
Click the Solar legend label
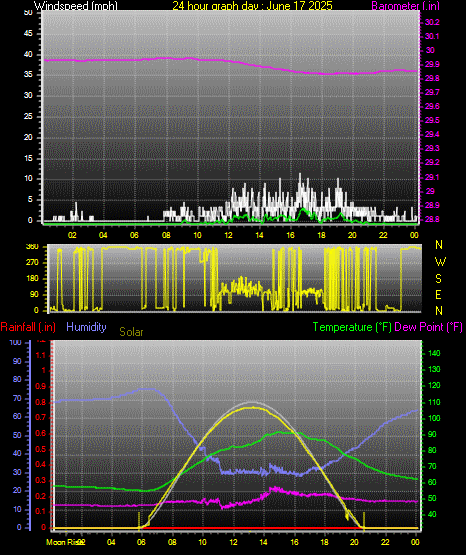pos(131,332)
